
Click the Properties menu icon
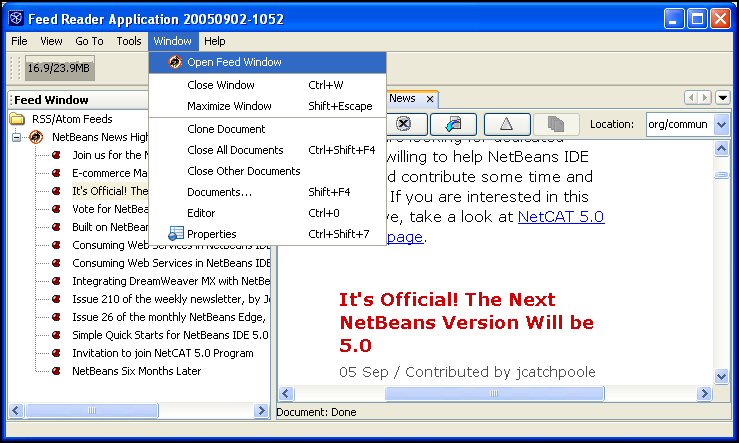point(176,233)
